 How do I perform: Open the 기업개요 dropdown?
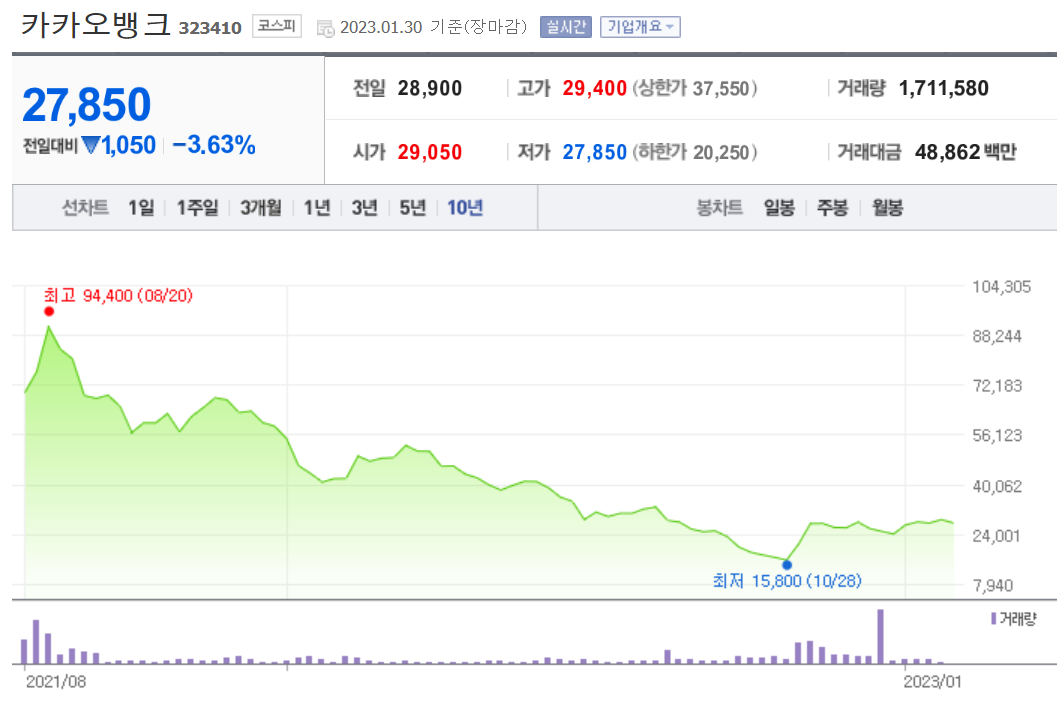coord(640,27)
